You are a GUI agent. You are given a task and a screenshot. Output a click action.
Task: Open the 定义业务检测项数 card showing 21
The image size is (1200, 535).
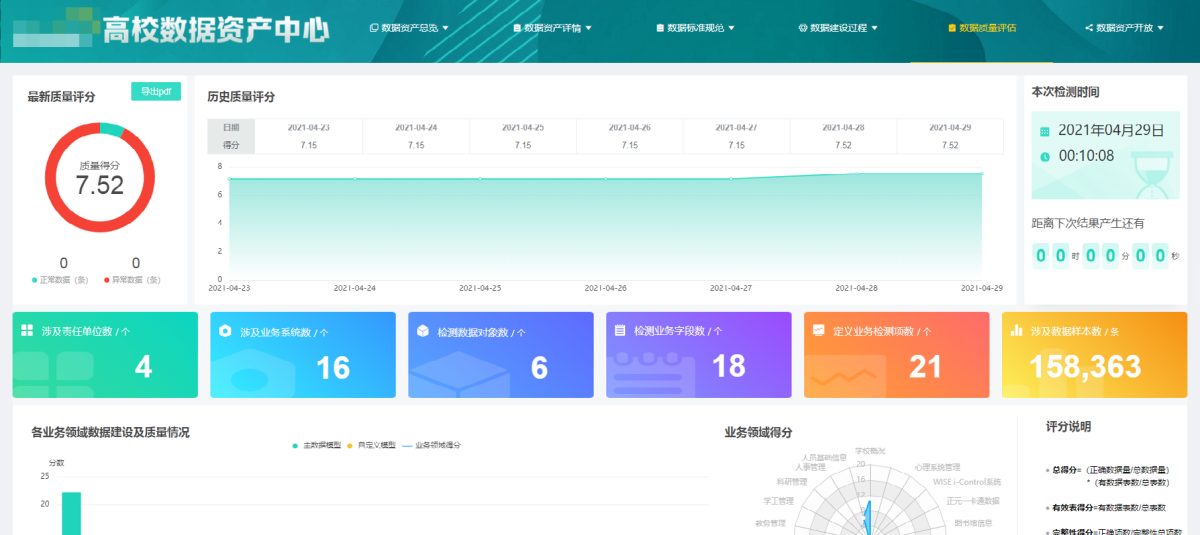pyautogui.click(x=897, y=355)
